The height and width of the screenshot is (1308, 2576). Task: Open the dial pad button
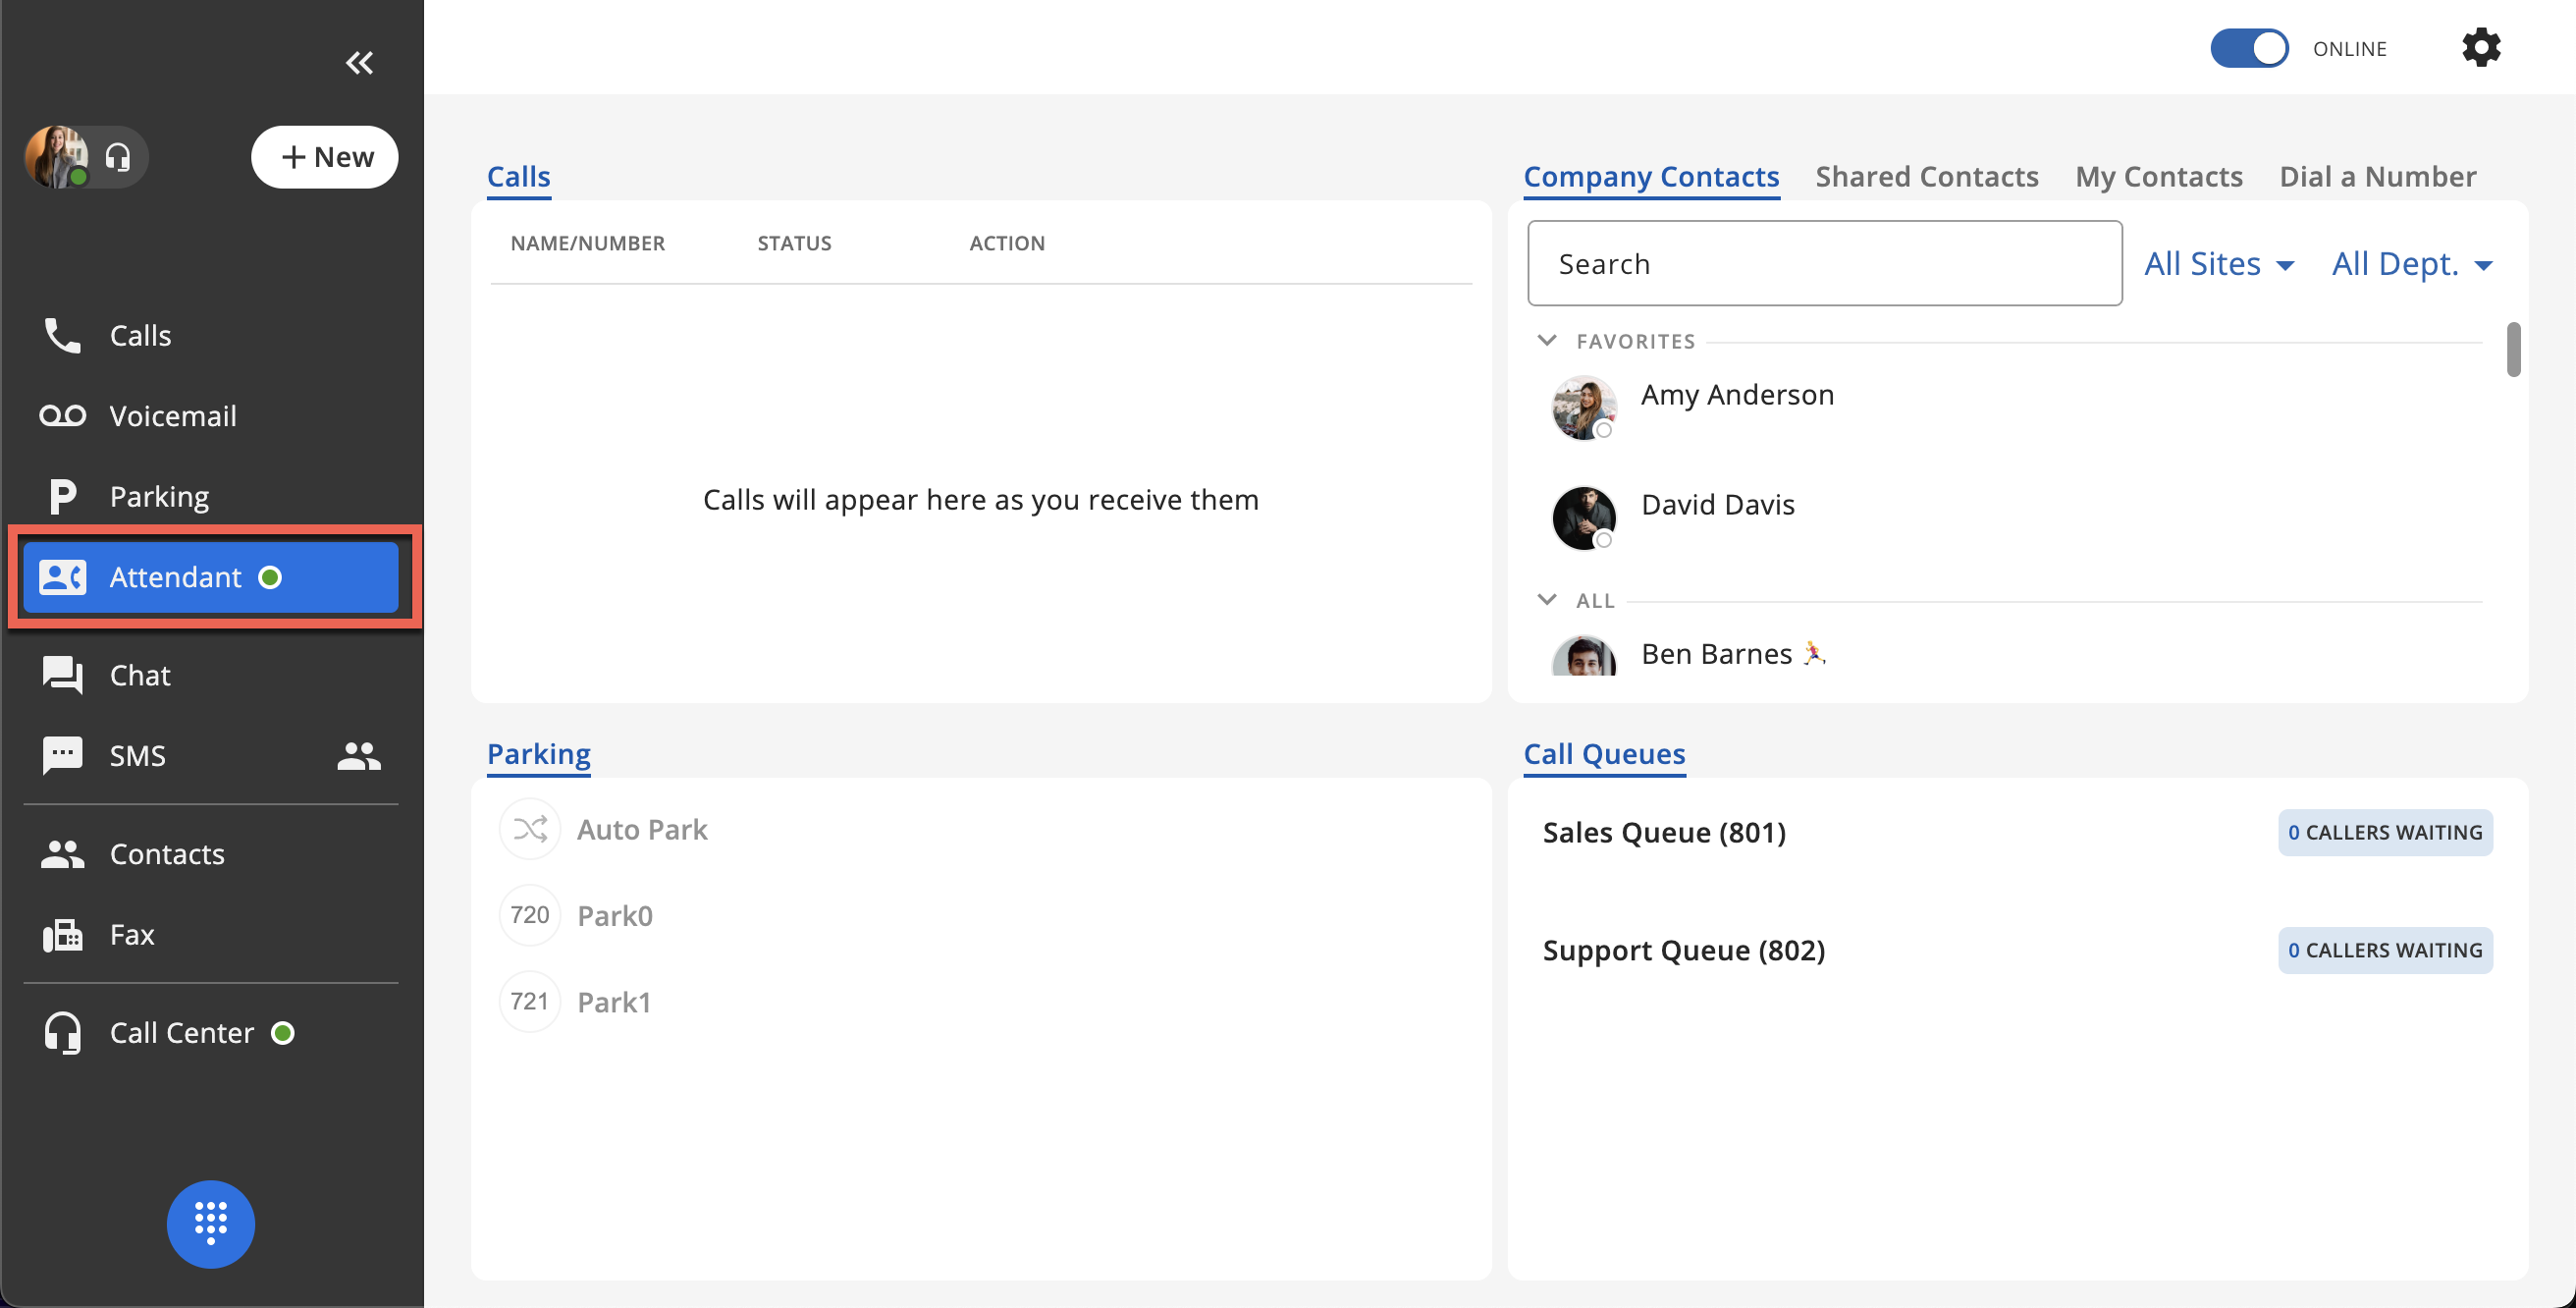210,1223
